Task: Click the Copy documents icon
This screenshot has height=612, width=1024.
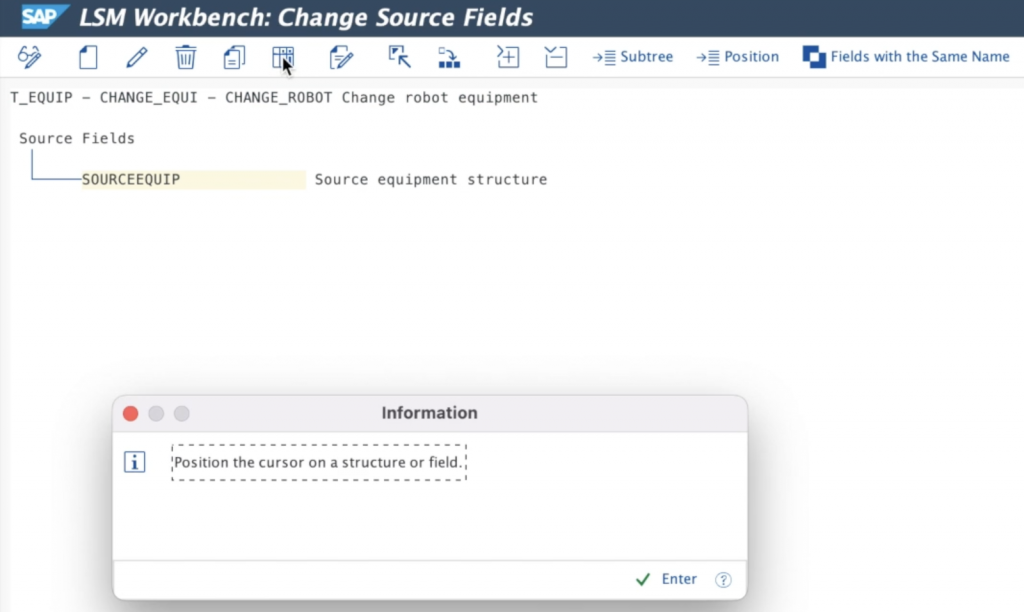Action: (x=234, y=57)
